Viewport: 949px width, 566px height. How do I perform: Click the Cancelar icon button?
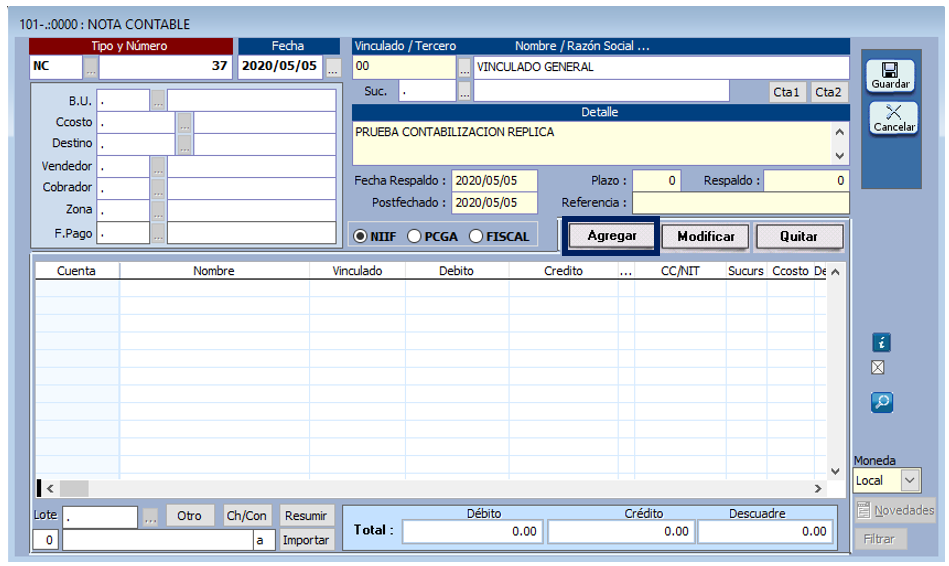click(x=894, y=118)
